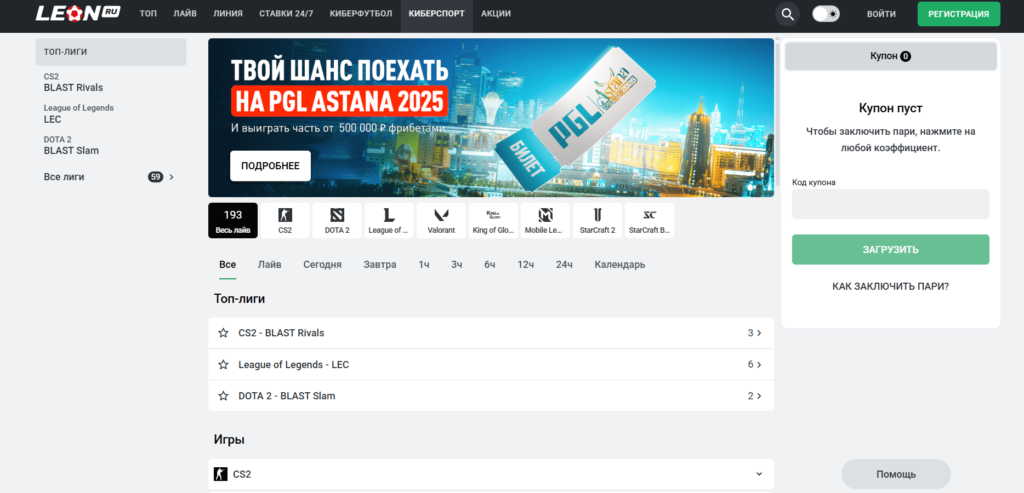Select the DOTA 2 game filter icon
This screenshot has height=493, width=1024.
click(337, 221)
